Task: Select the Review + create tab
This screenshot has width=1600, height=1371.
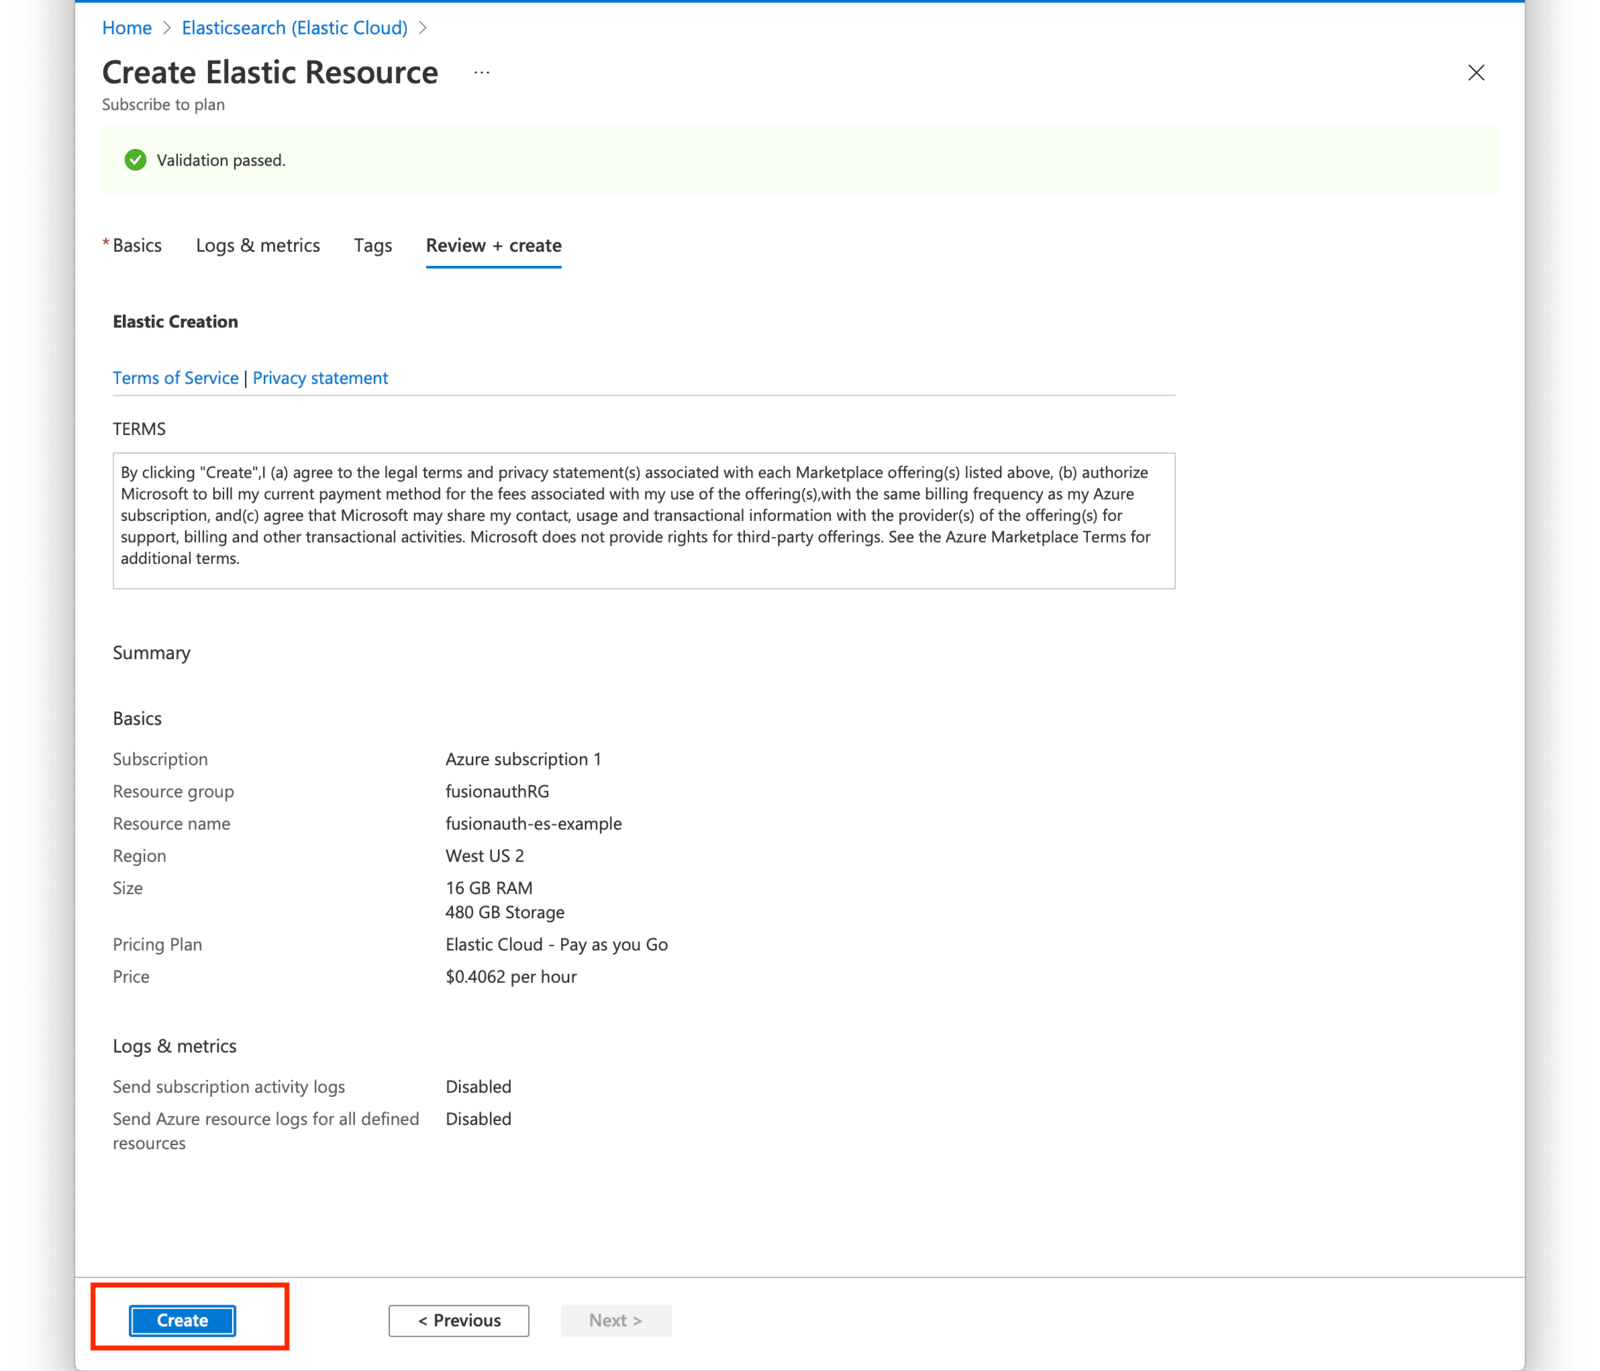Action: coord(494,245)
